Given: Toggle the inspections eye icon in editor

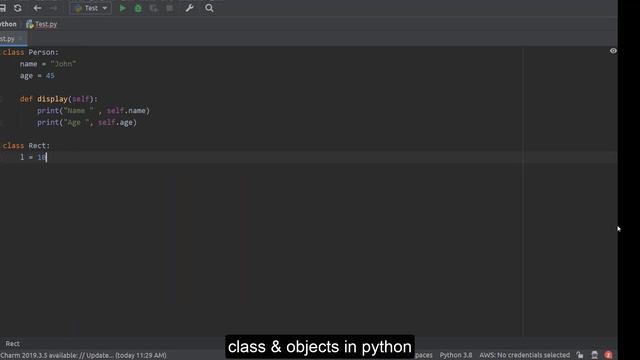Looking at the screenshot, I should (613, 51).
